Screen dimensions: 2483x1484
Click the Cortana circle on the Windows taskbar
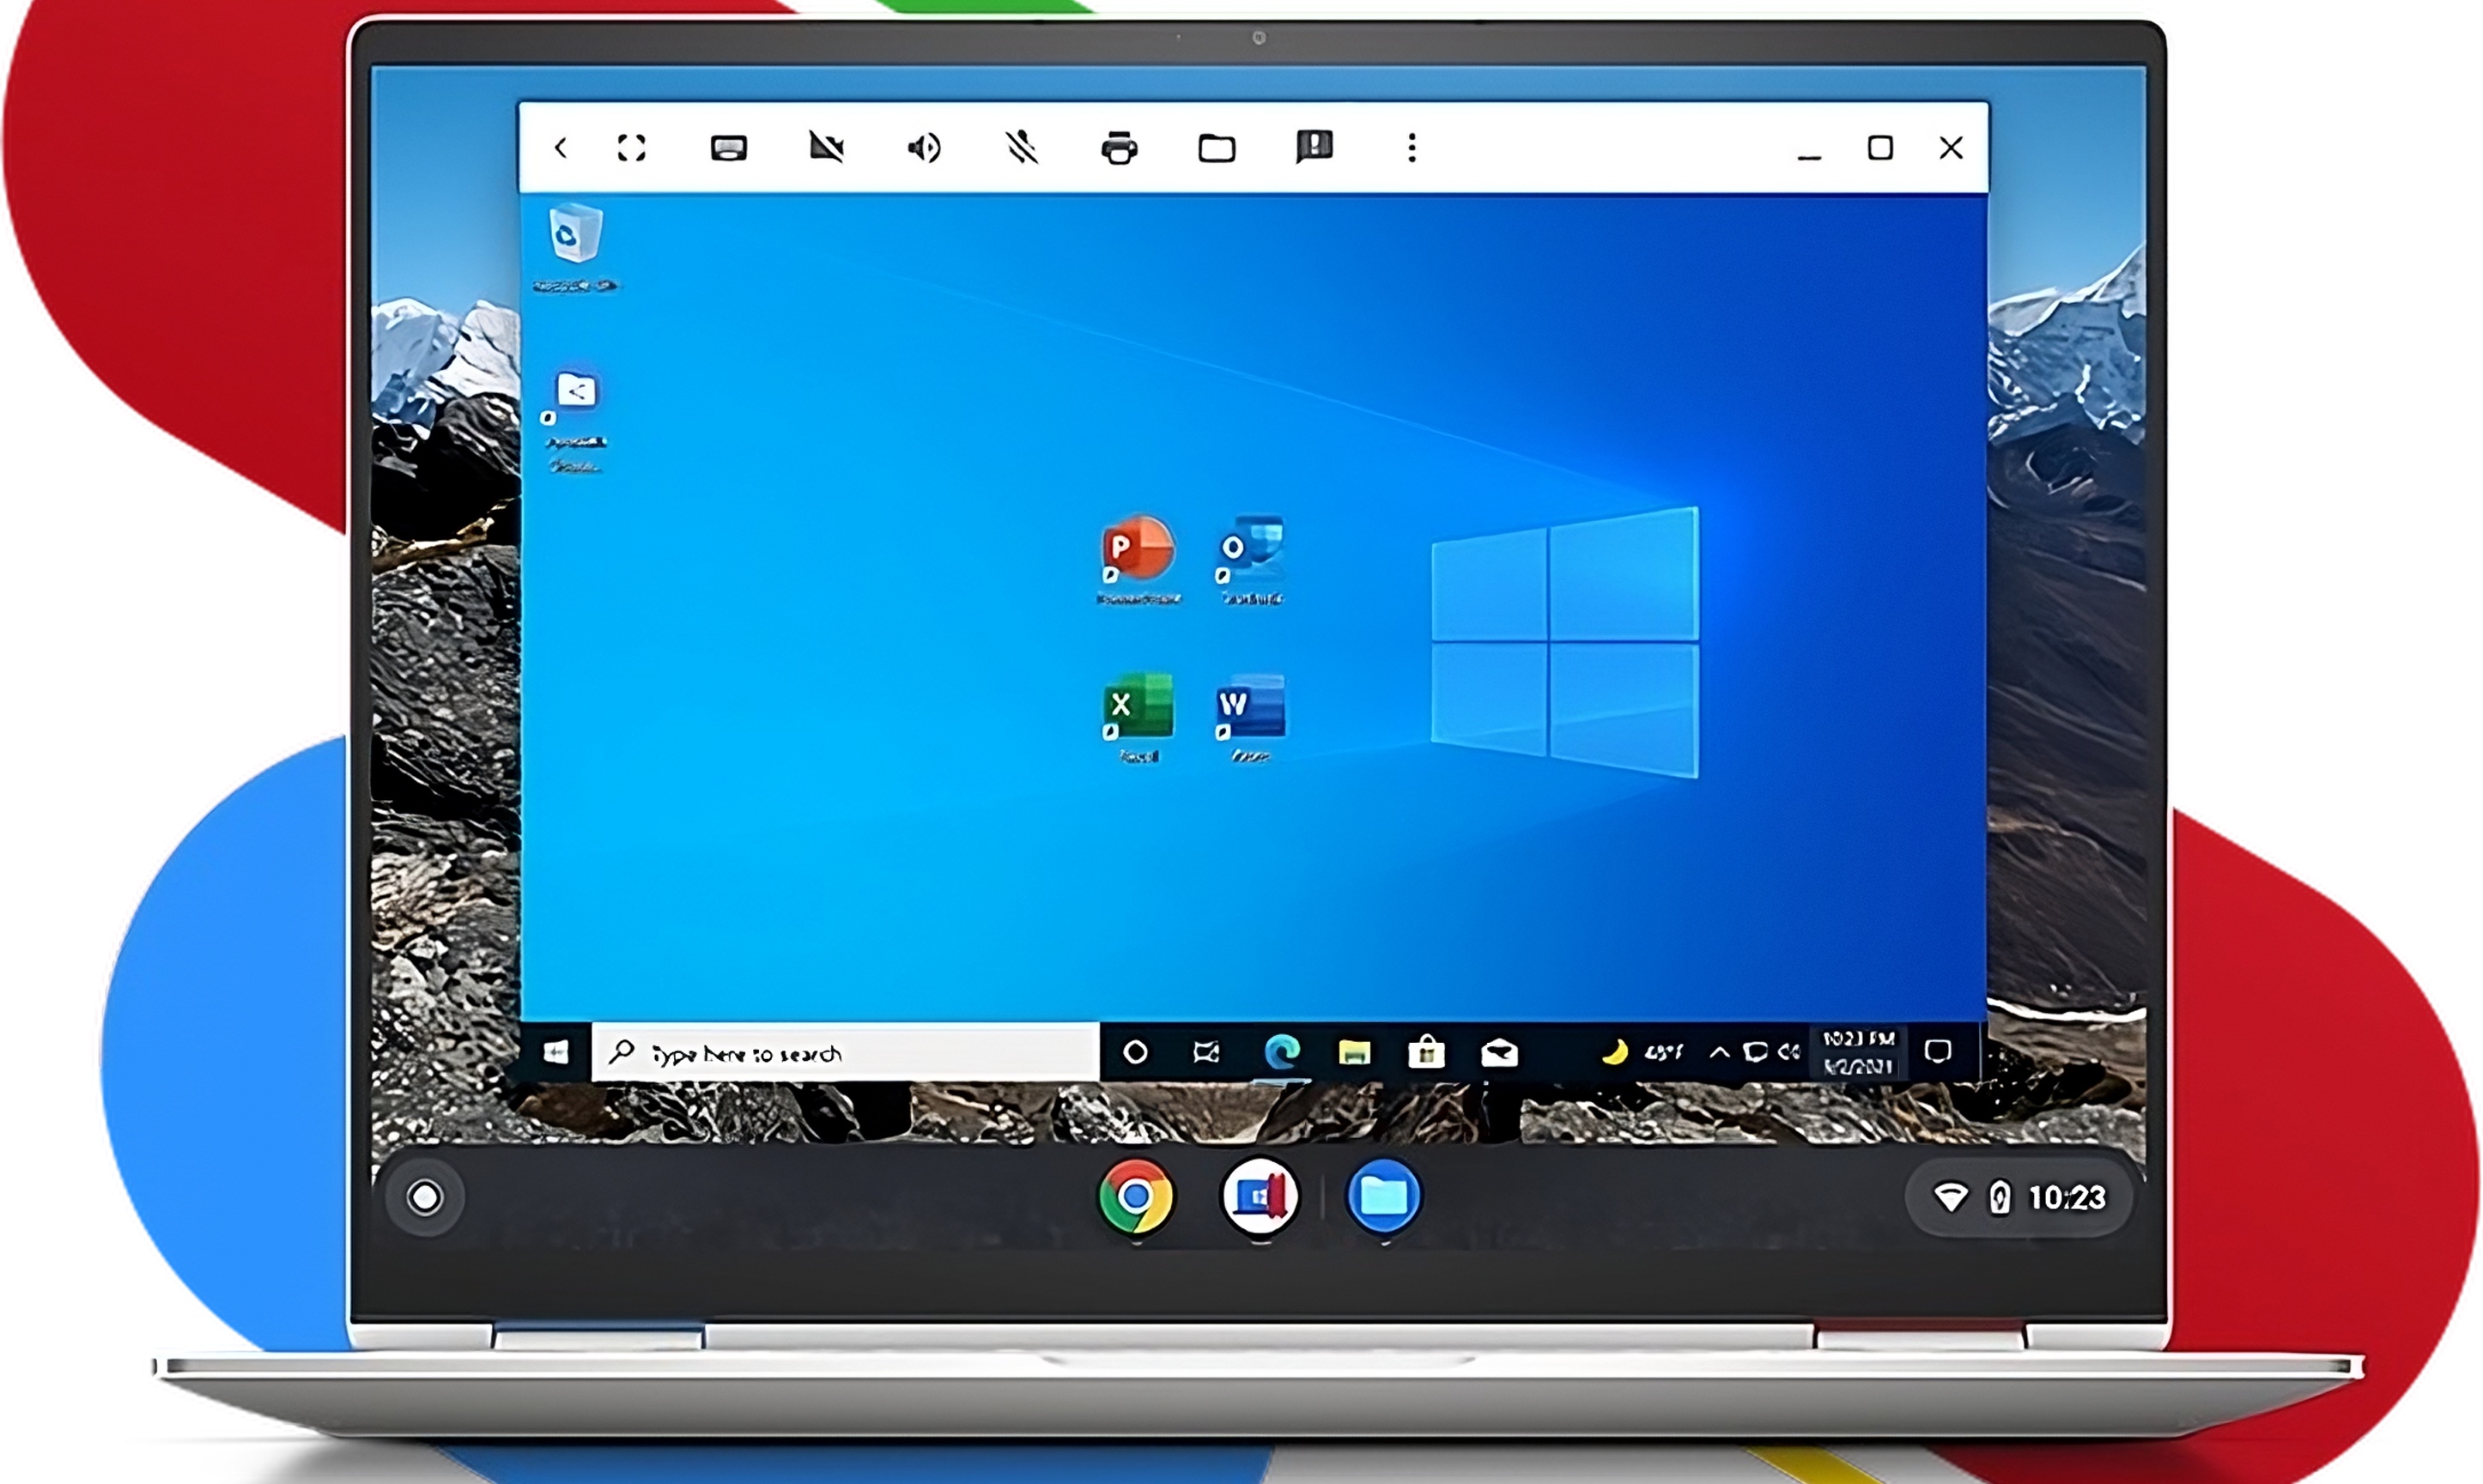coord(1135,1051)
